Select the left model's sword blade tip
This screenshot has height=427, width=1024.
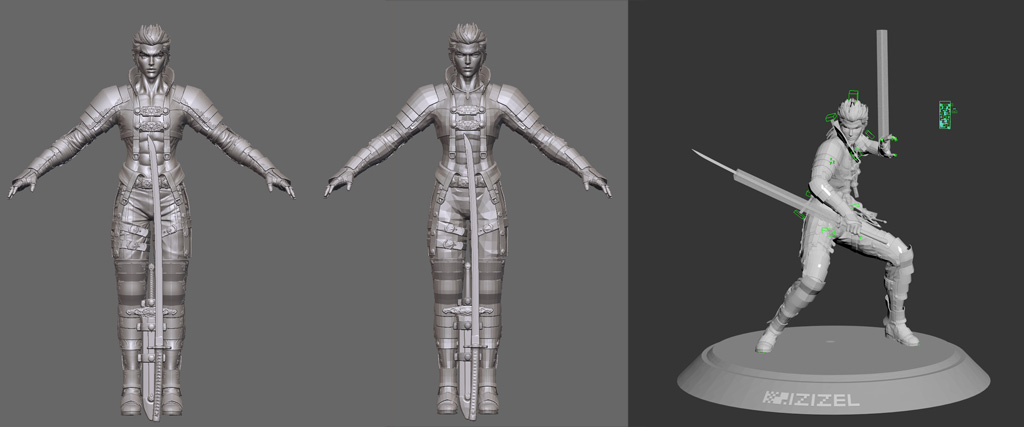tap(152, 408)
